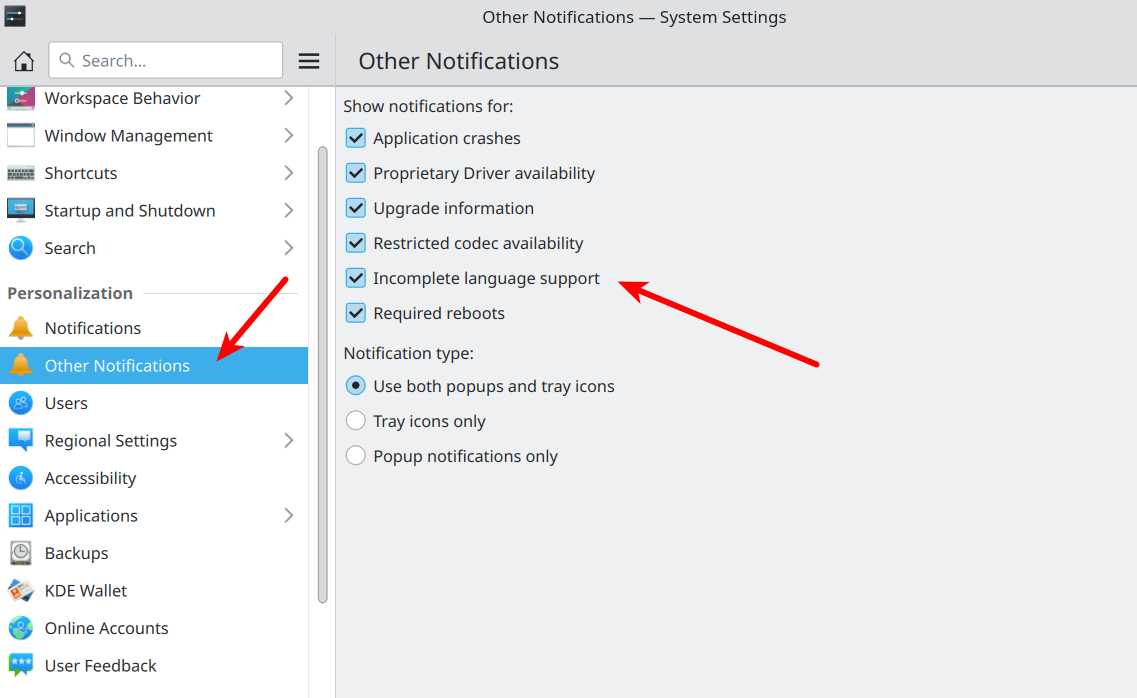Open User Feedback settings icon

tap(21, 665)
